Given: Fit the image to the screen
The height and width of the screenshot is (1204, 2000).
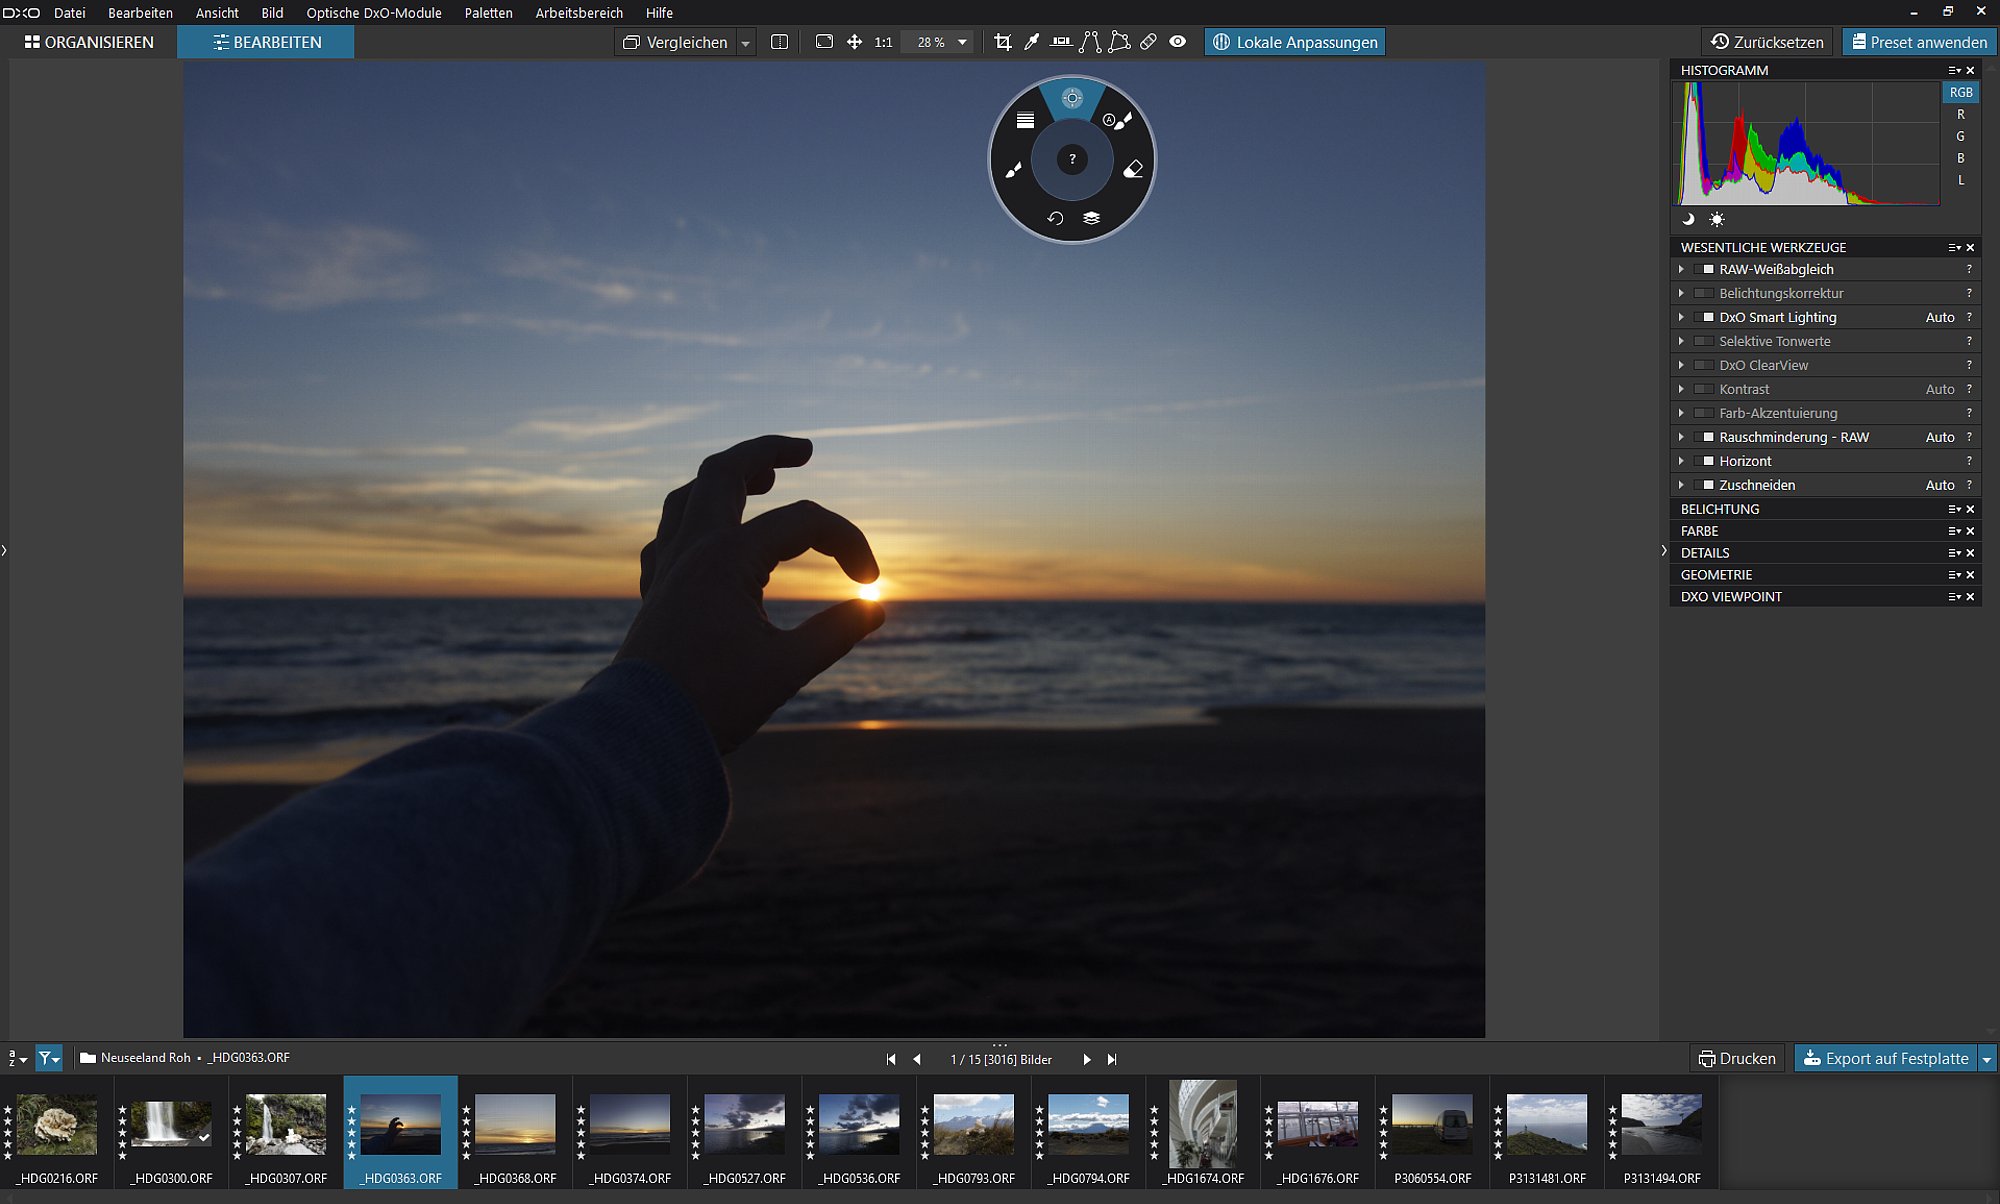Looking at the screenshot, I should pyautogui.click(x=824, y=42).
